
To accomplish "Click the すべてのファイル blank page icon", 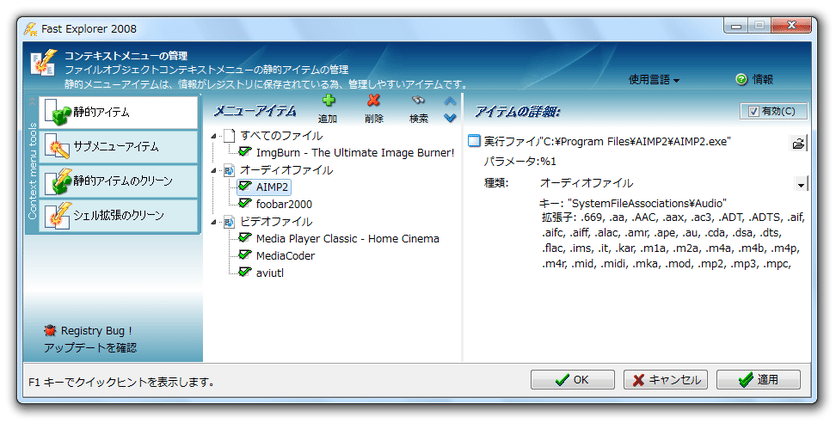I will pos(229,135).
